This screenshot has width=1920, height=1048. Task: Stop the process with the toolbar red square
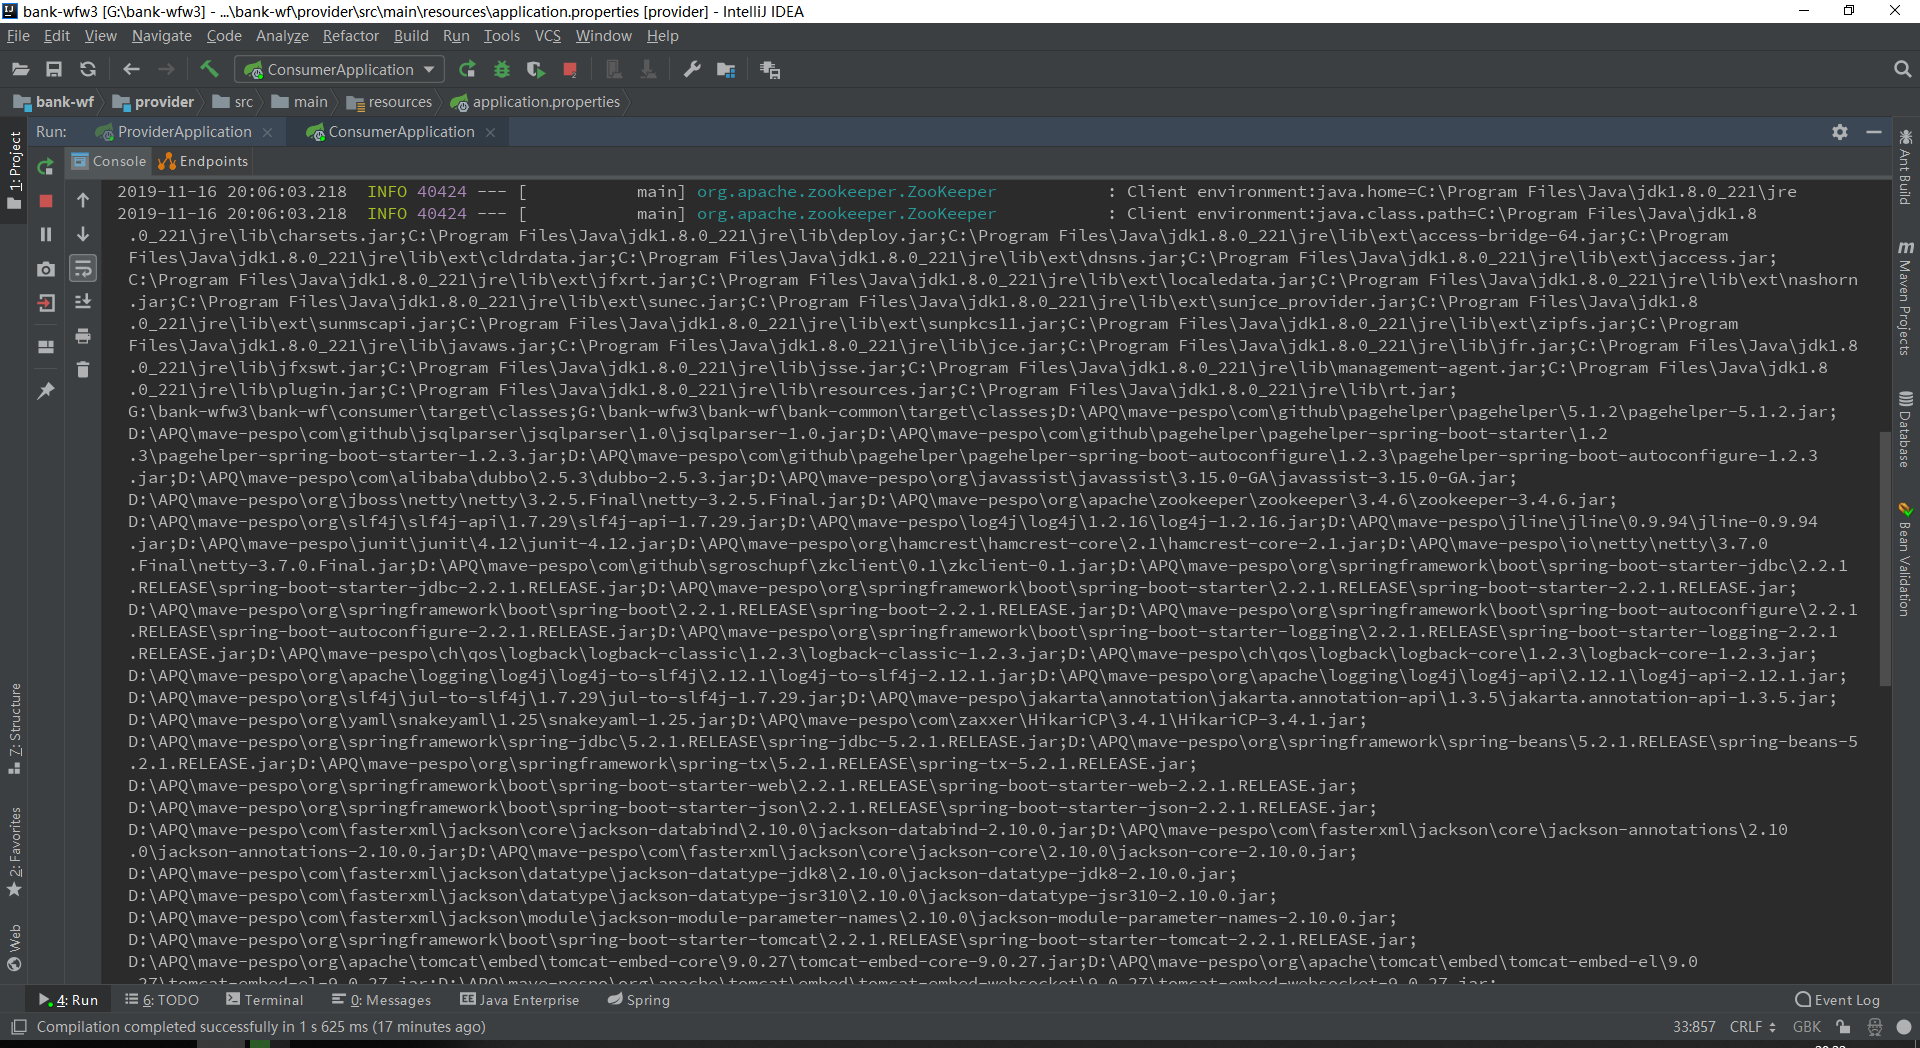[x=570, y=69]
